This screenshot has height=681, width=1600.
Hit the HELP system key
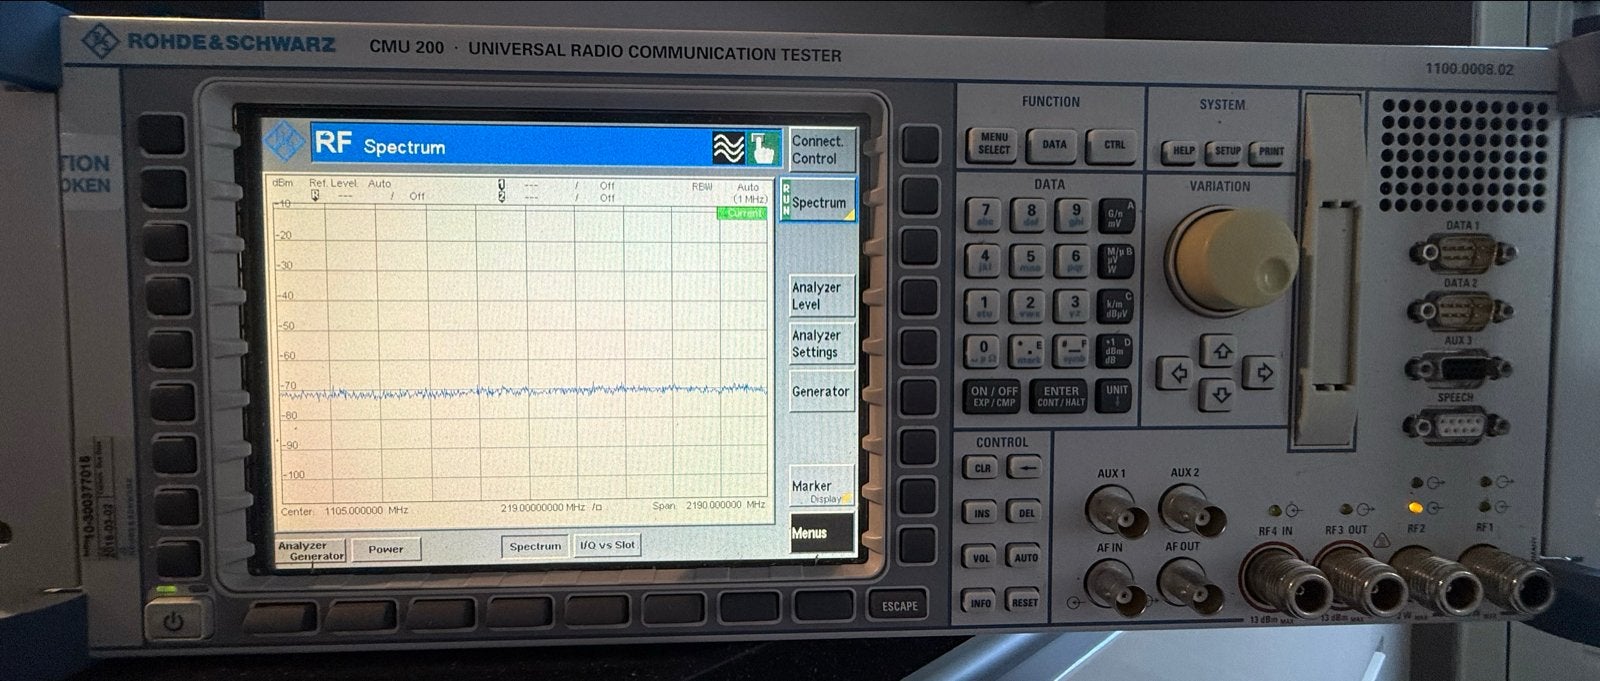coord(1183,151)
